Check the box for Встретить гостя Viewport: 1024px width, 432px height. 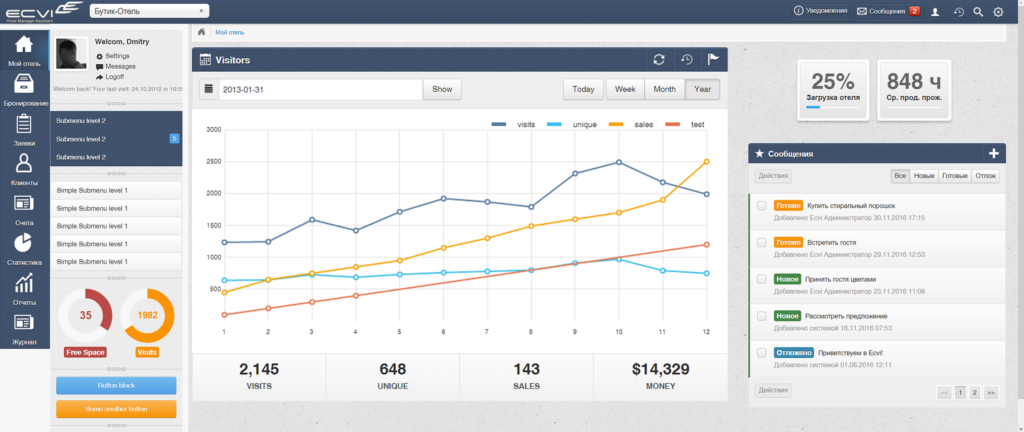tap(761, 242)
